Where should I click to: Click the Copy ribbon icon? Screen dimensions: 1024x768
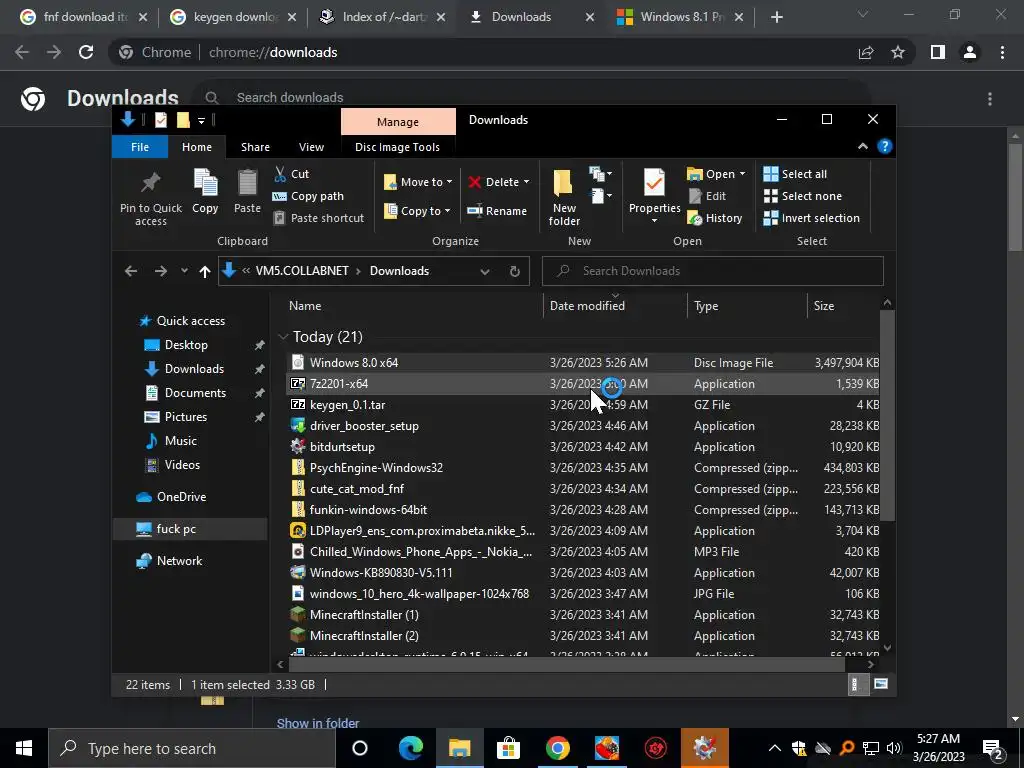[205, 191]
